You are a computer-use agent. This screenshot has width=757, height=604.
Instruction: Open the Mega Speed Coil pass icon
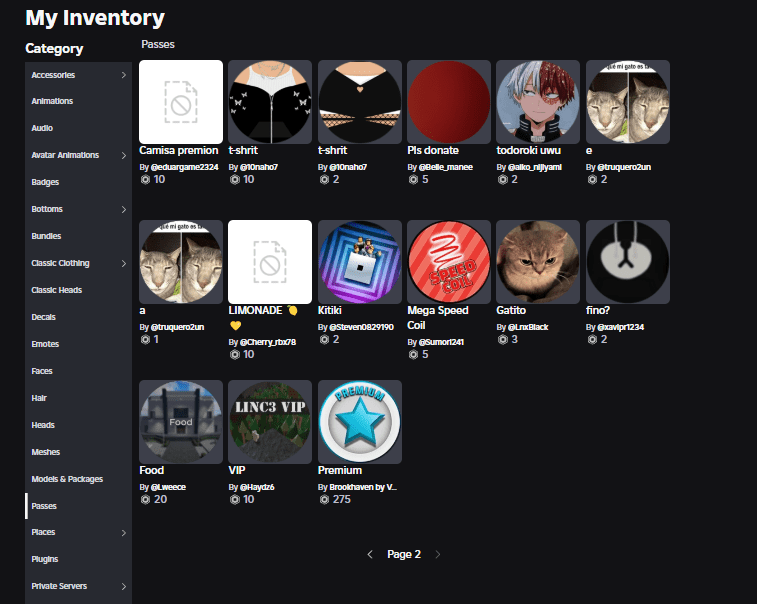click(x=448, y=262)
